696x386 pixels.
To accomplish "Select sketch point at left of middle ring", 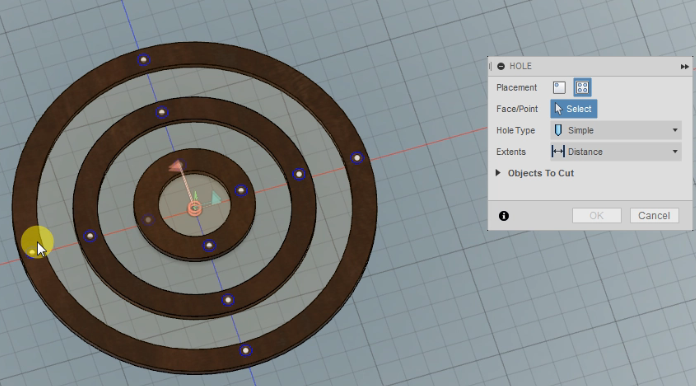I will [90, 236].
